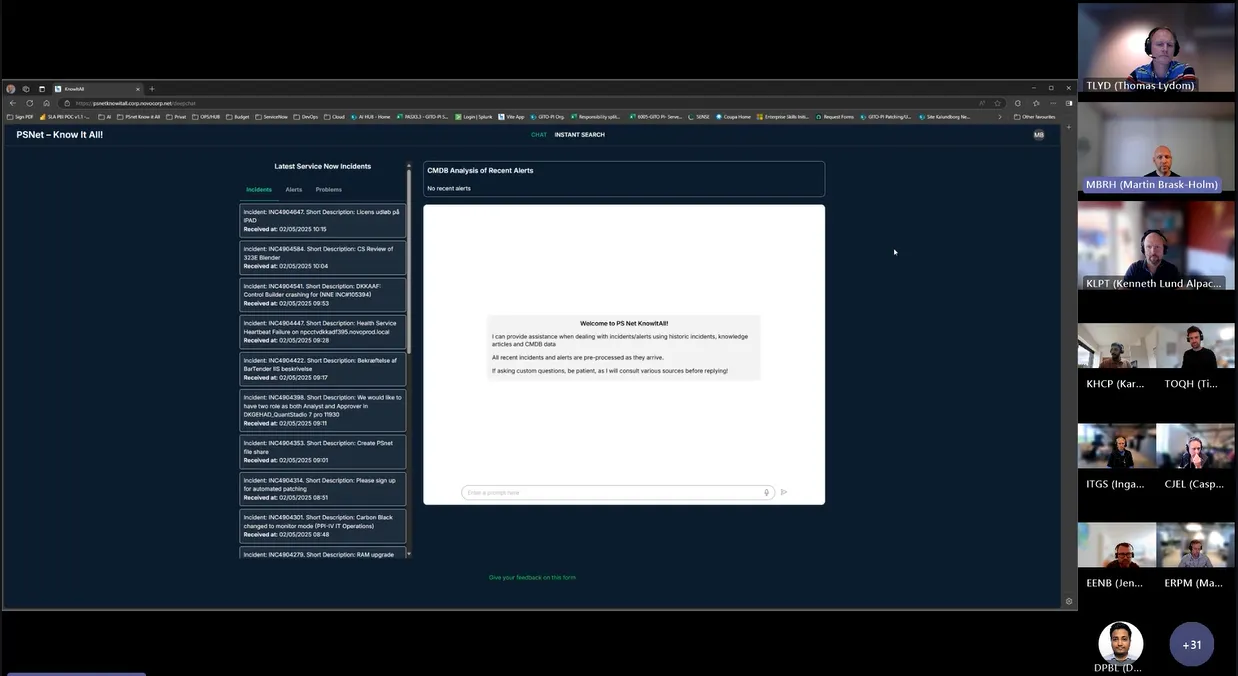Expand the bookmarks bar overflow chevron

click(999, 117)
